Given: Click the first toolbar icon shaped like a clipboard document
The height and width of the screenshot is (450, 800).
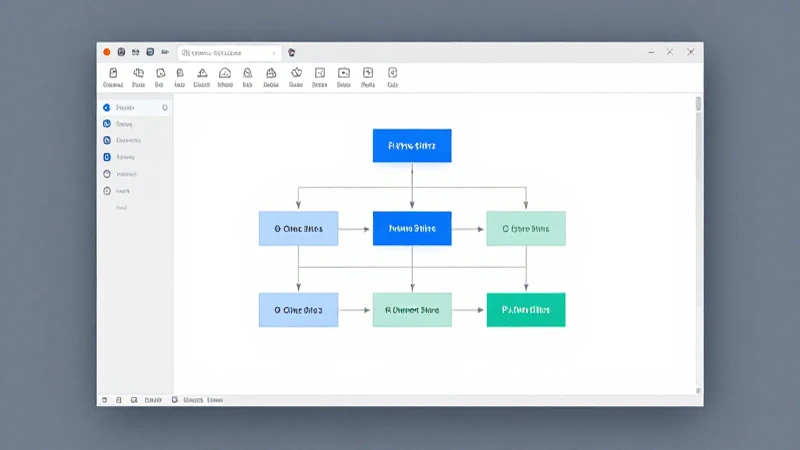Looking at the screenshot, I should point(113,73).
